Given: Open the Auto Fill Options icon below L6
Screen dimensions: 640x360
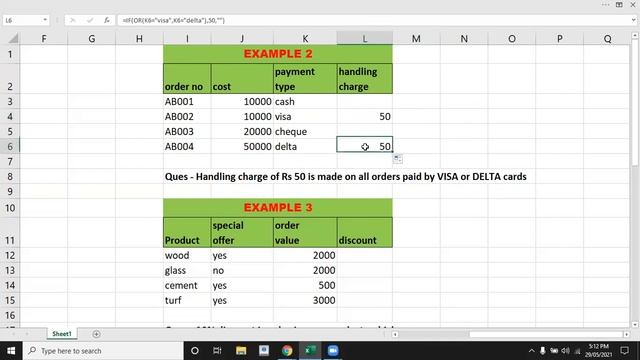Looking at the screenshot, I should coord(398,159).
